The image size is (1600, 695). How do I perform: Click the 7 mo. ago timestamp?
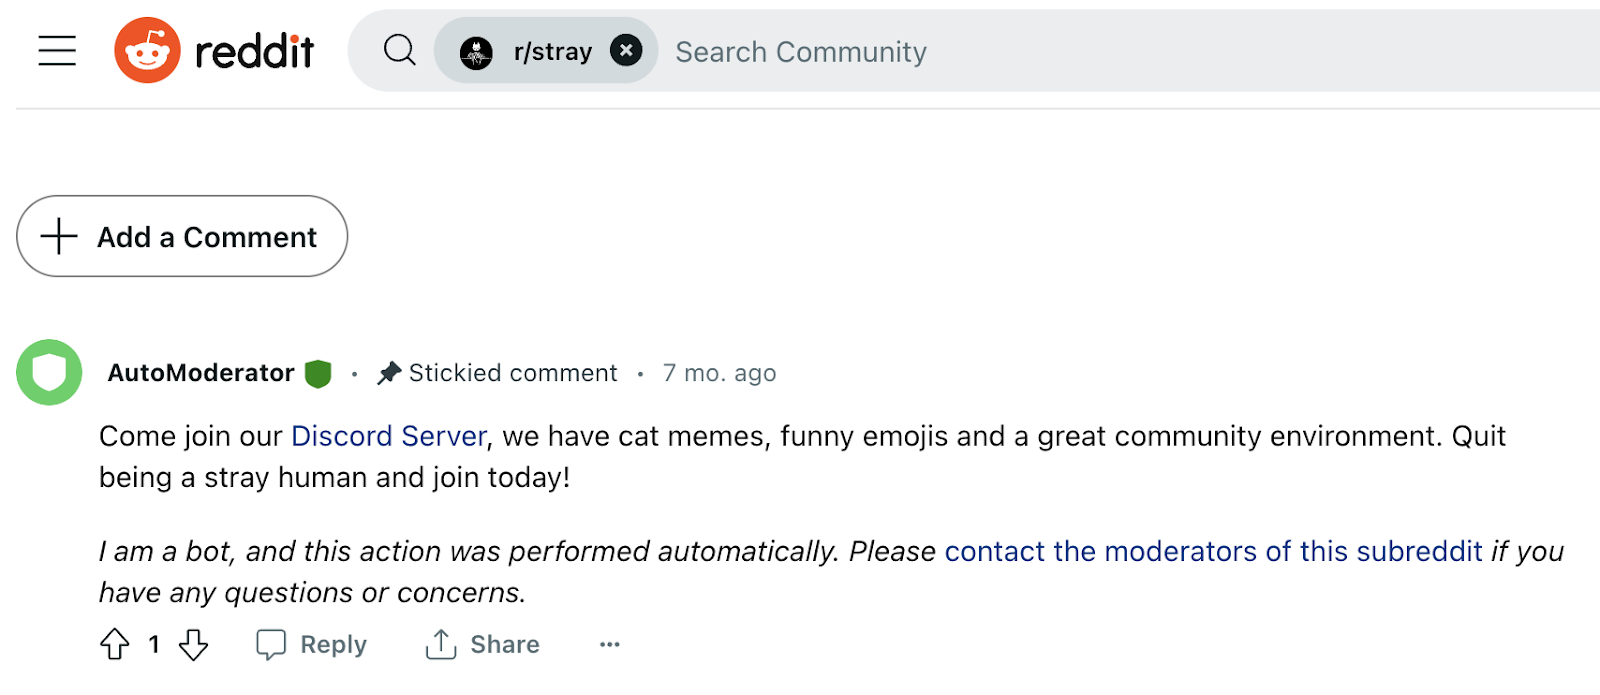pos(719,373)
